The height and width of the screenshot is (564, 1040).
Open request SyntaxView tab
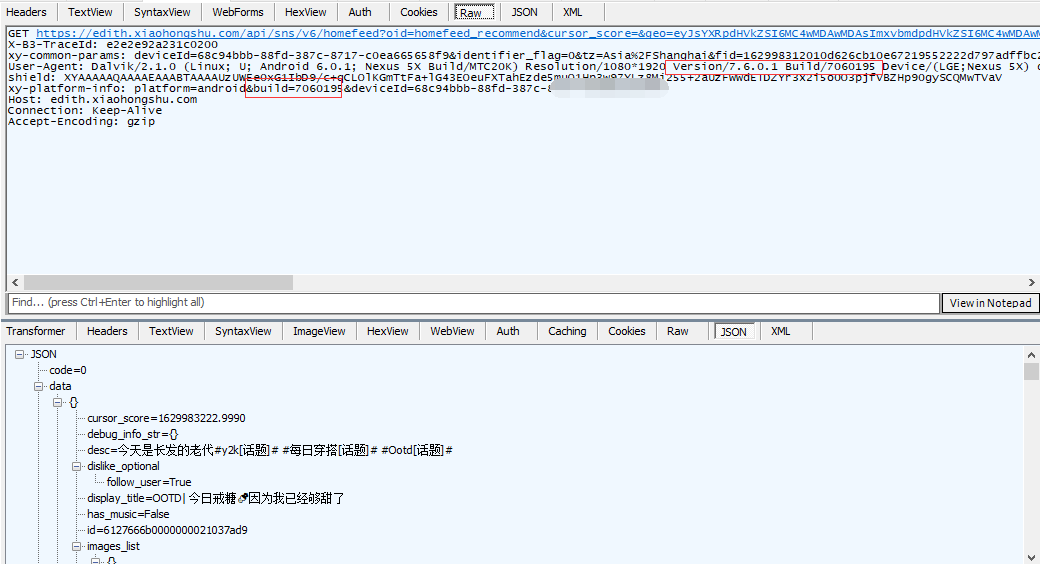[162, 12]
